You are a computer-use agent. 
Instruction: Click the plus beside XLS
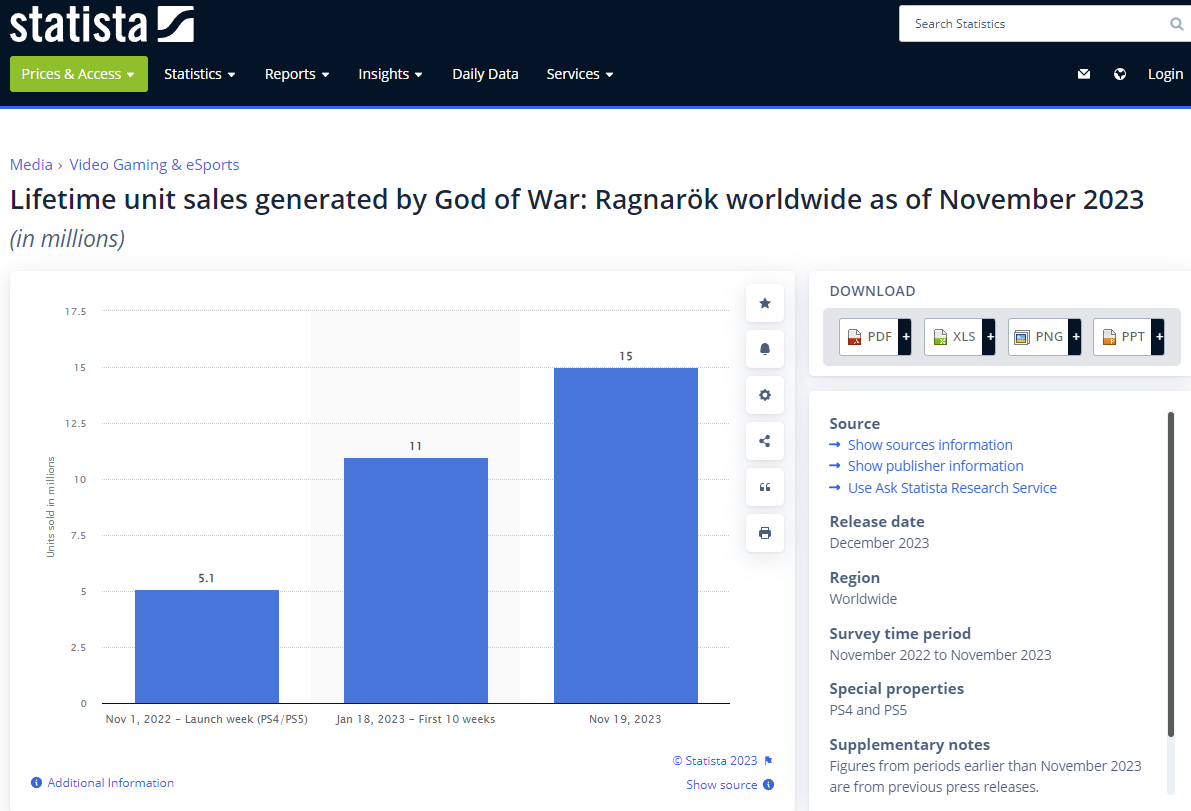click(x=990, y=336)
